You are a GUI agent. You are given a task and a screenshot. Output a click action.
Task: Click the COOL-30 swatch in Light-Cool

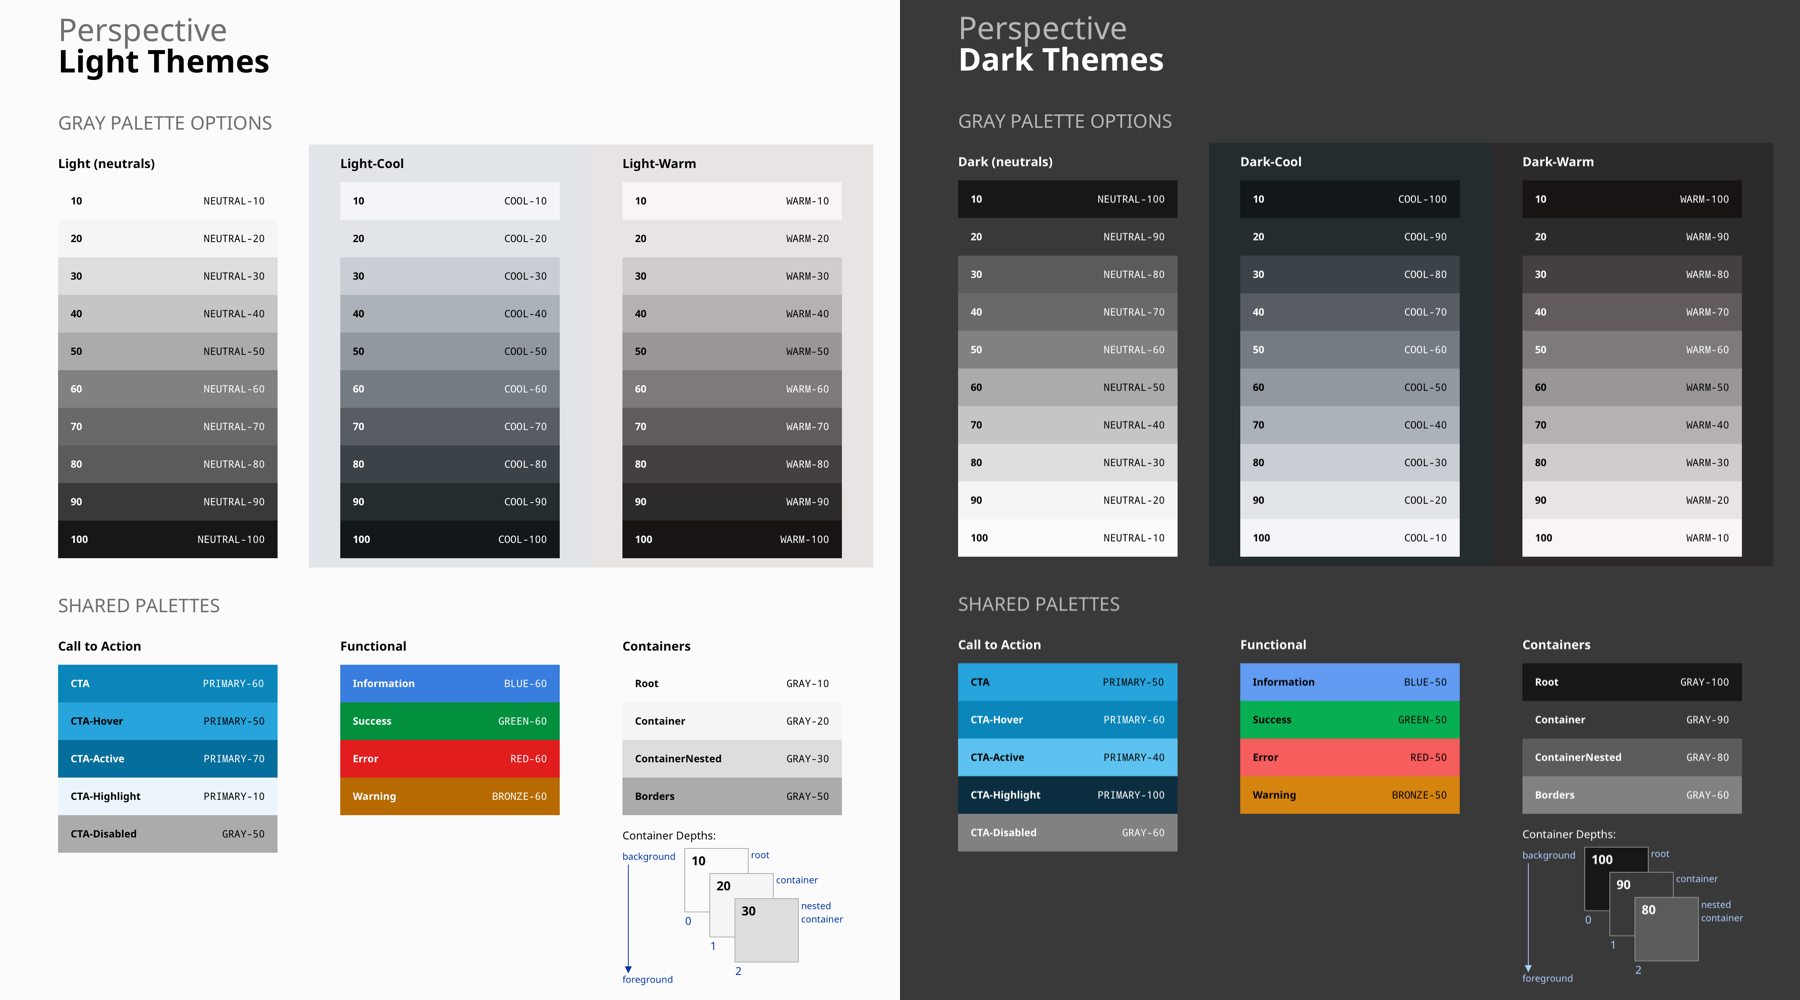click(x=449, y=276)
